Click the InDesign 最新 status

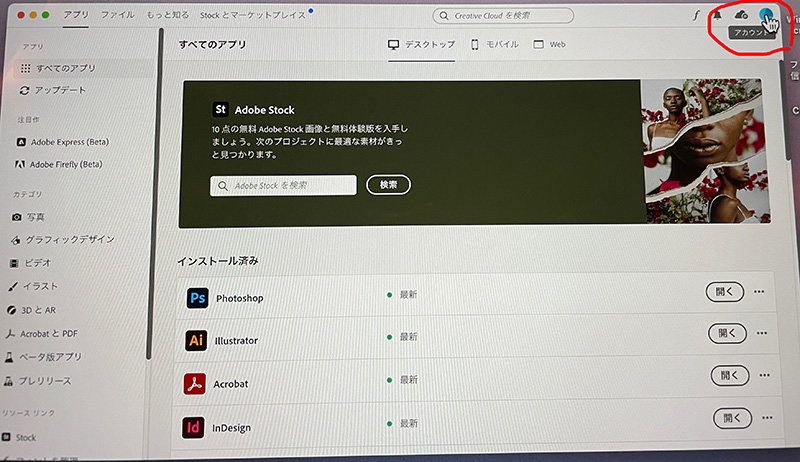(402, 423)
